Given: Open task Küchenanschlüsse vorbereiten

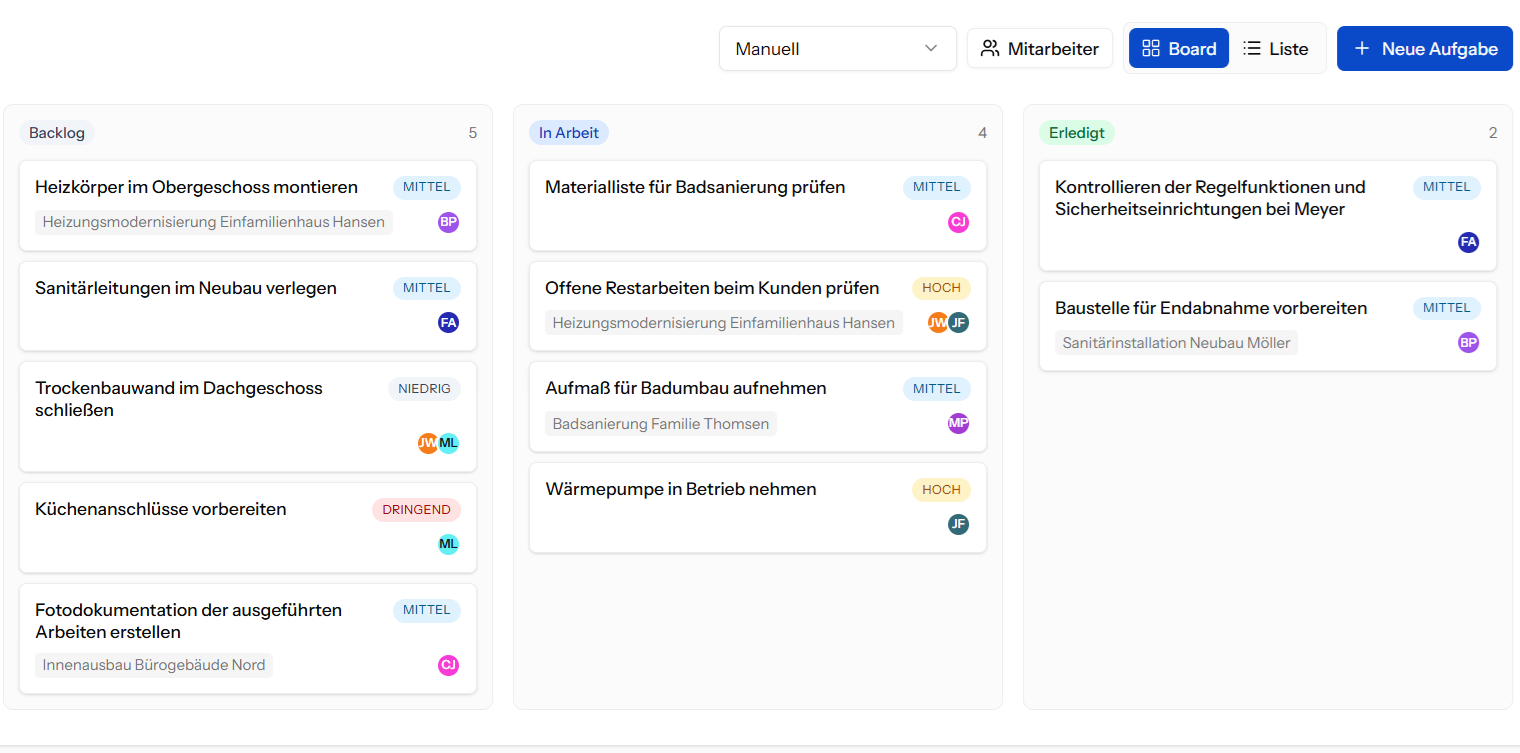Looking at the screenshot, I should pyautogui.click(x=161, y=509).
